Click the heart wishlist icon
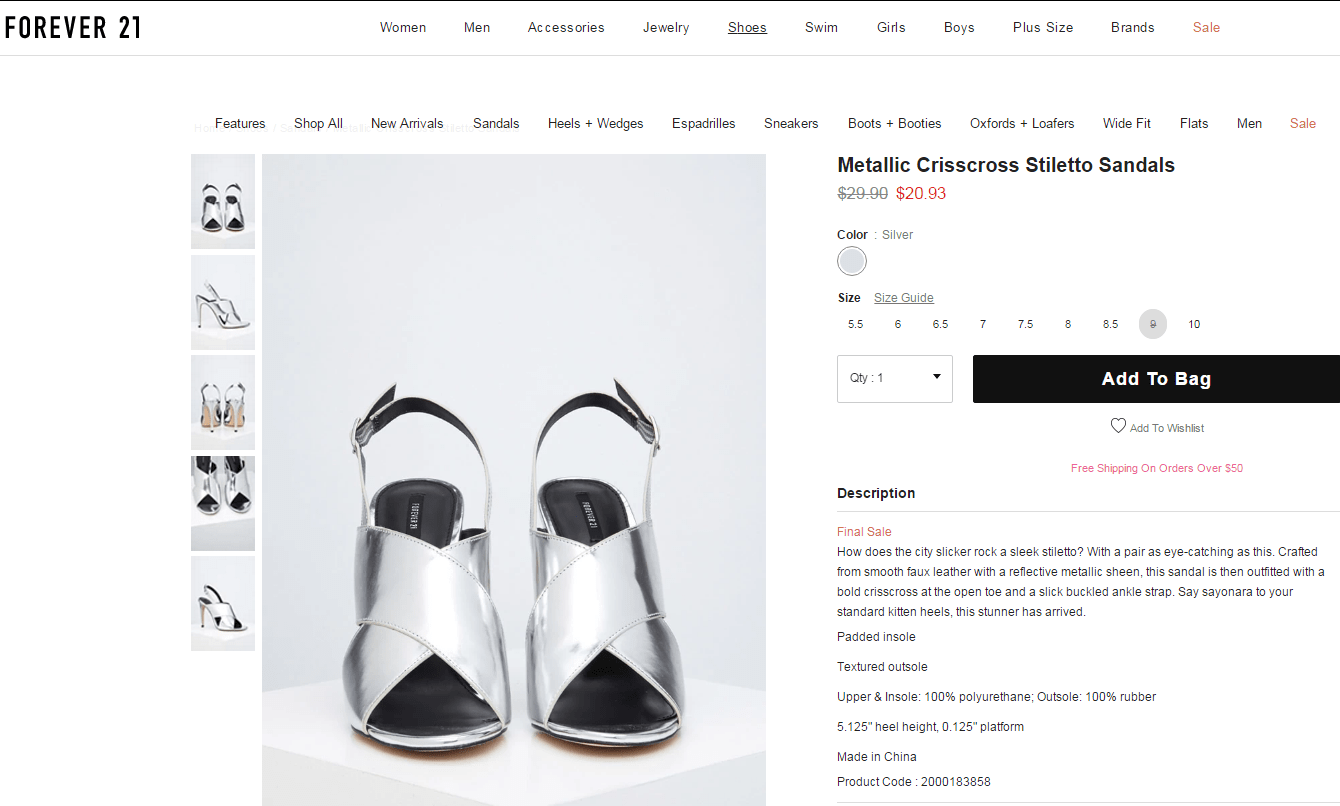This screenshot has height=806, width=1340. coord(1118,426)
